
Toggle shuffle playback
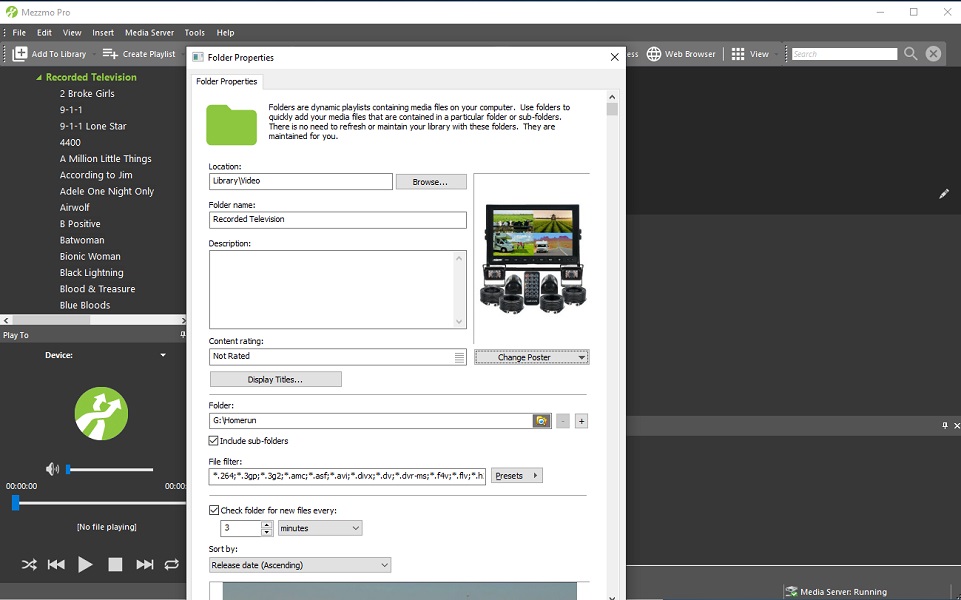tap(29, 564)
